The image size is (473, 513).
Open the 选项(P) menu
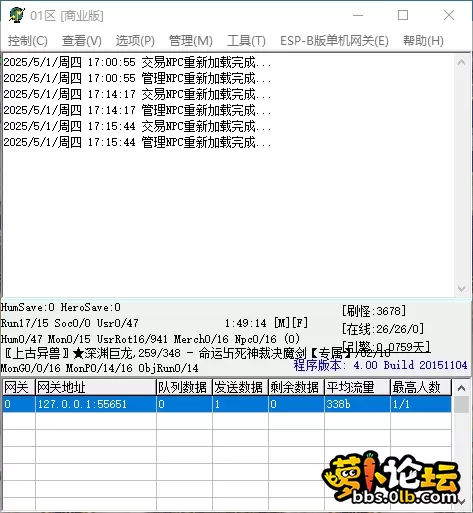[x=135, y=41]
